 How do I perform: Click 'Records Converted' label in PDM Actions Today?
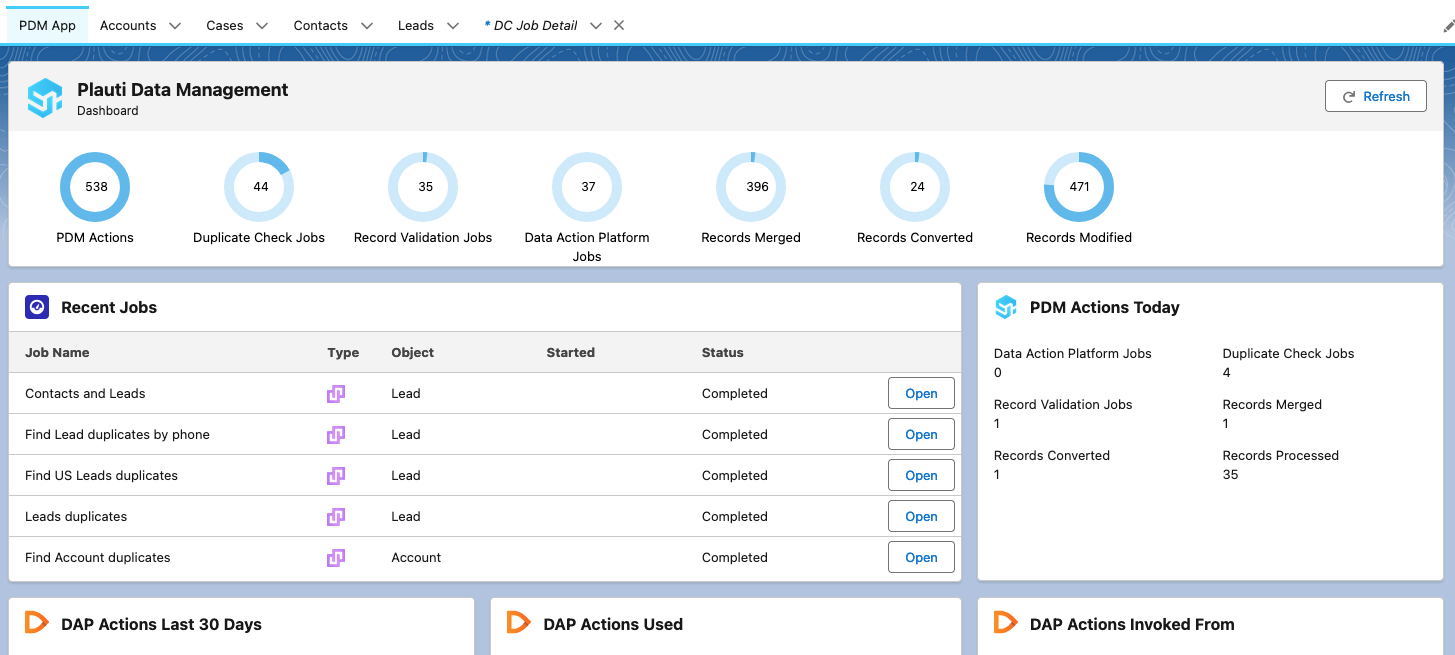point(1052,456)
